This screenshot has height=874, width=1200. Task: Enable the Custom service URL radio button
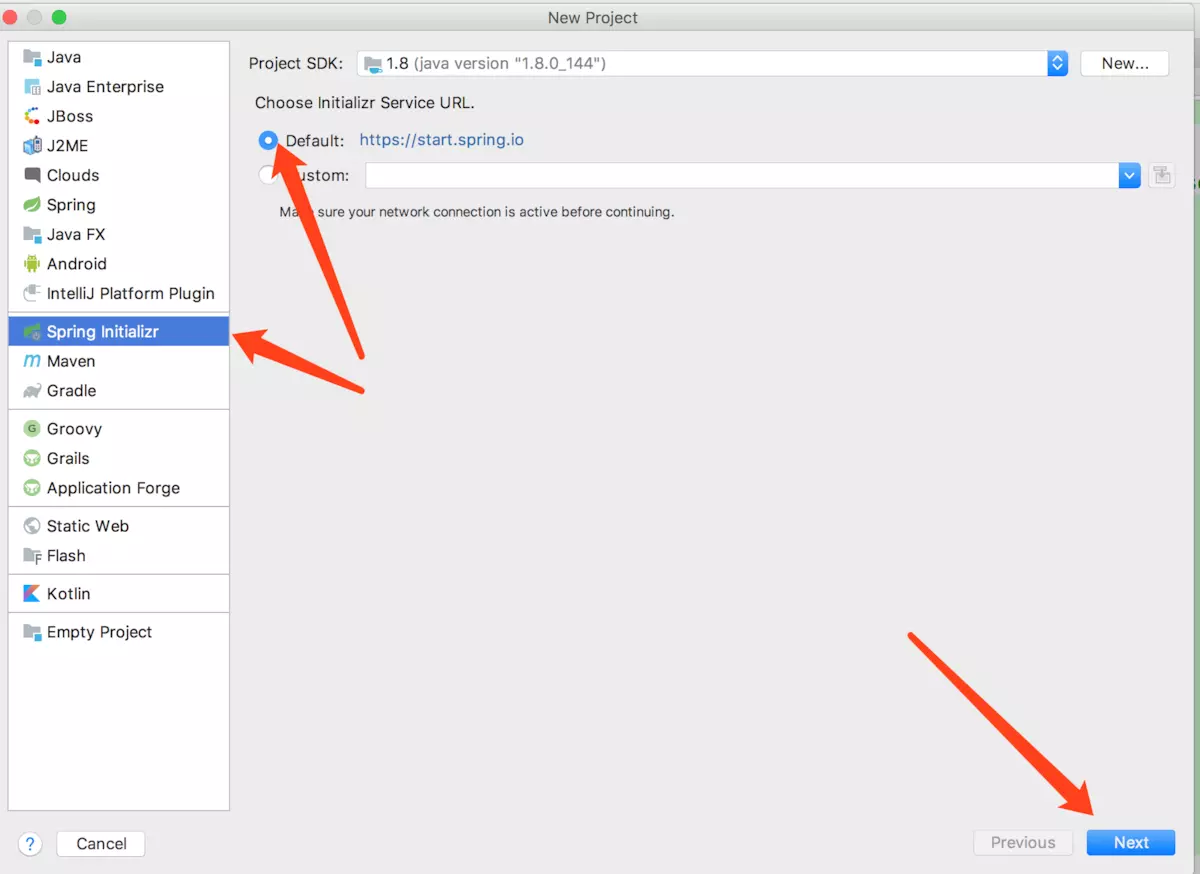coord(268,175)
